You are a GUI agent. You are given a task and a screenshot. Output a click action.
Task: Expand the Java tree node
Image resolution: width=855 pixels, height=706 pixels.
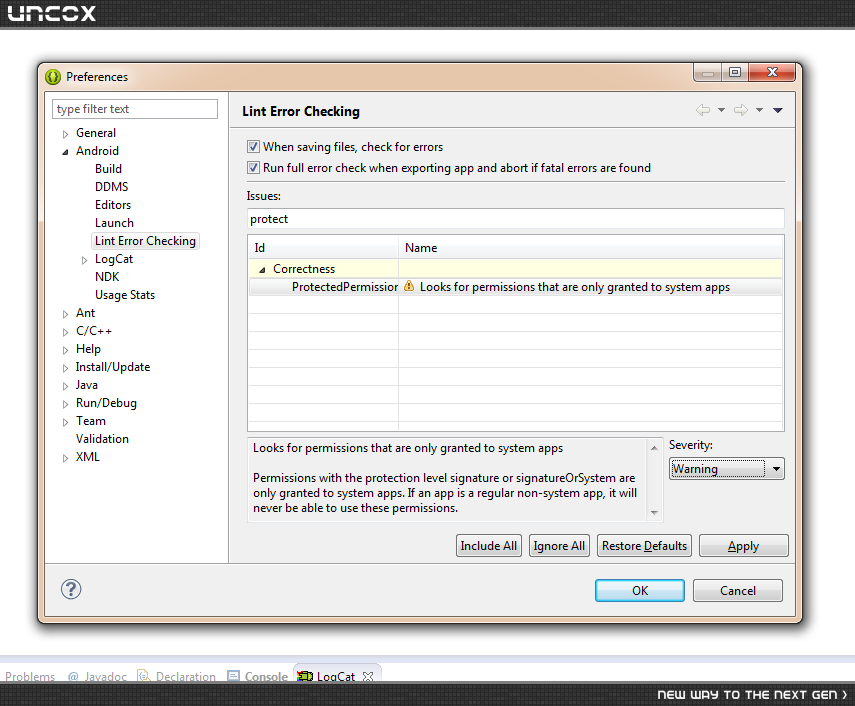65,386
